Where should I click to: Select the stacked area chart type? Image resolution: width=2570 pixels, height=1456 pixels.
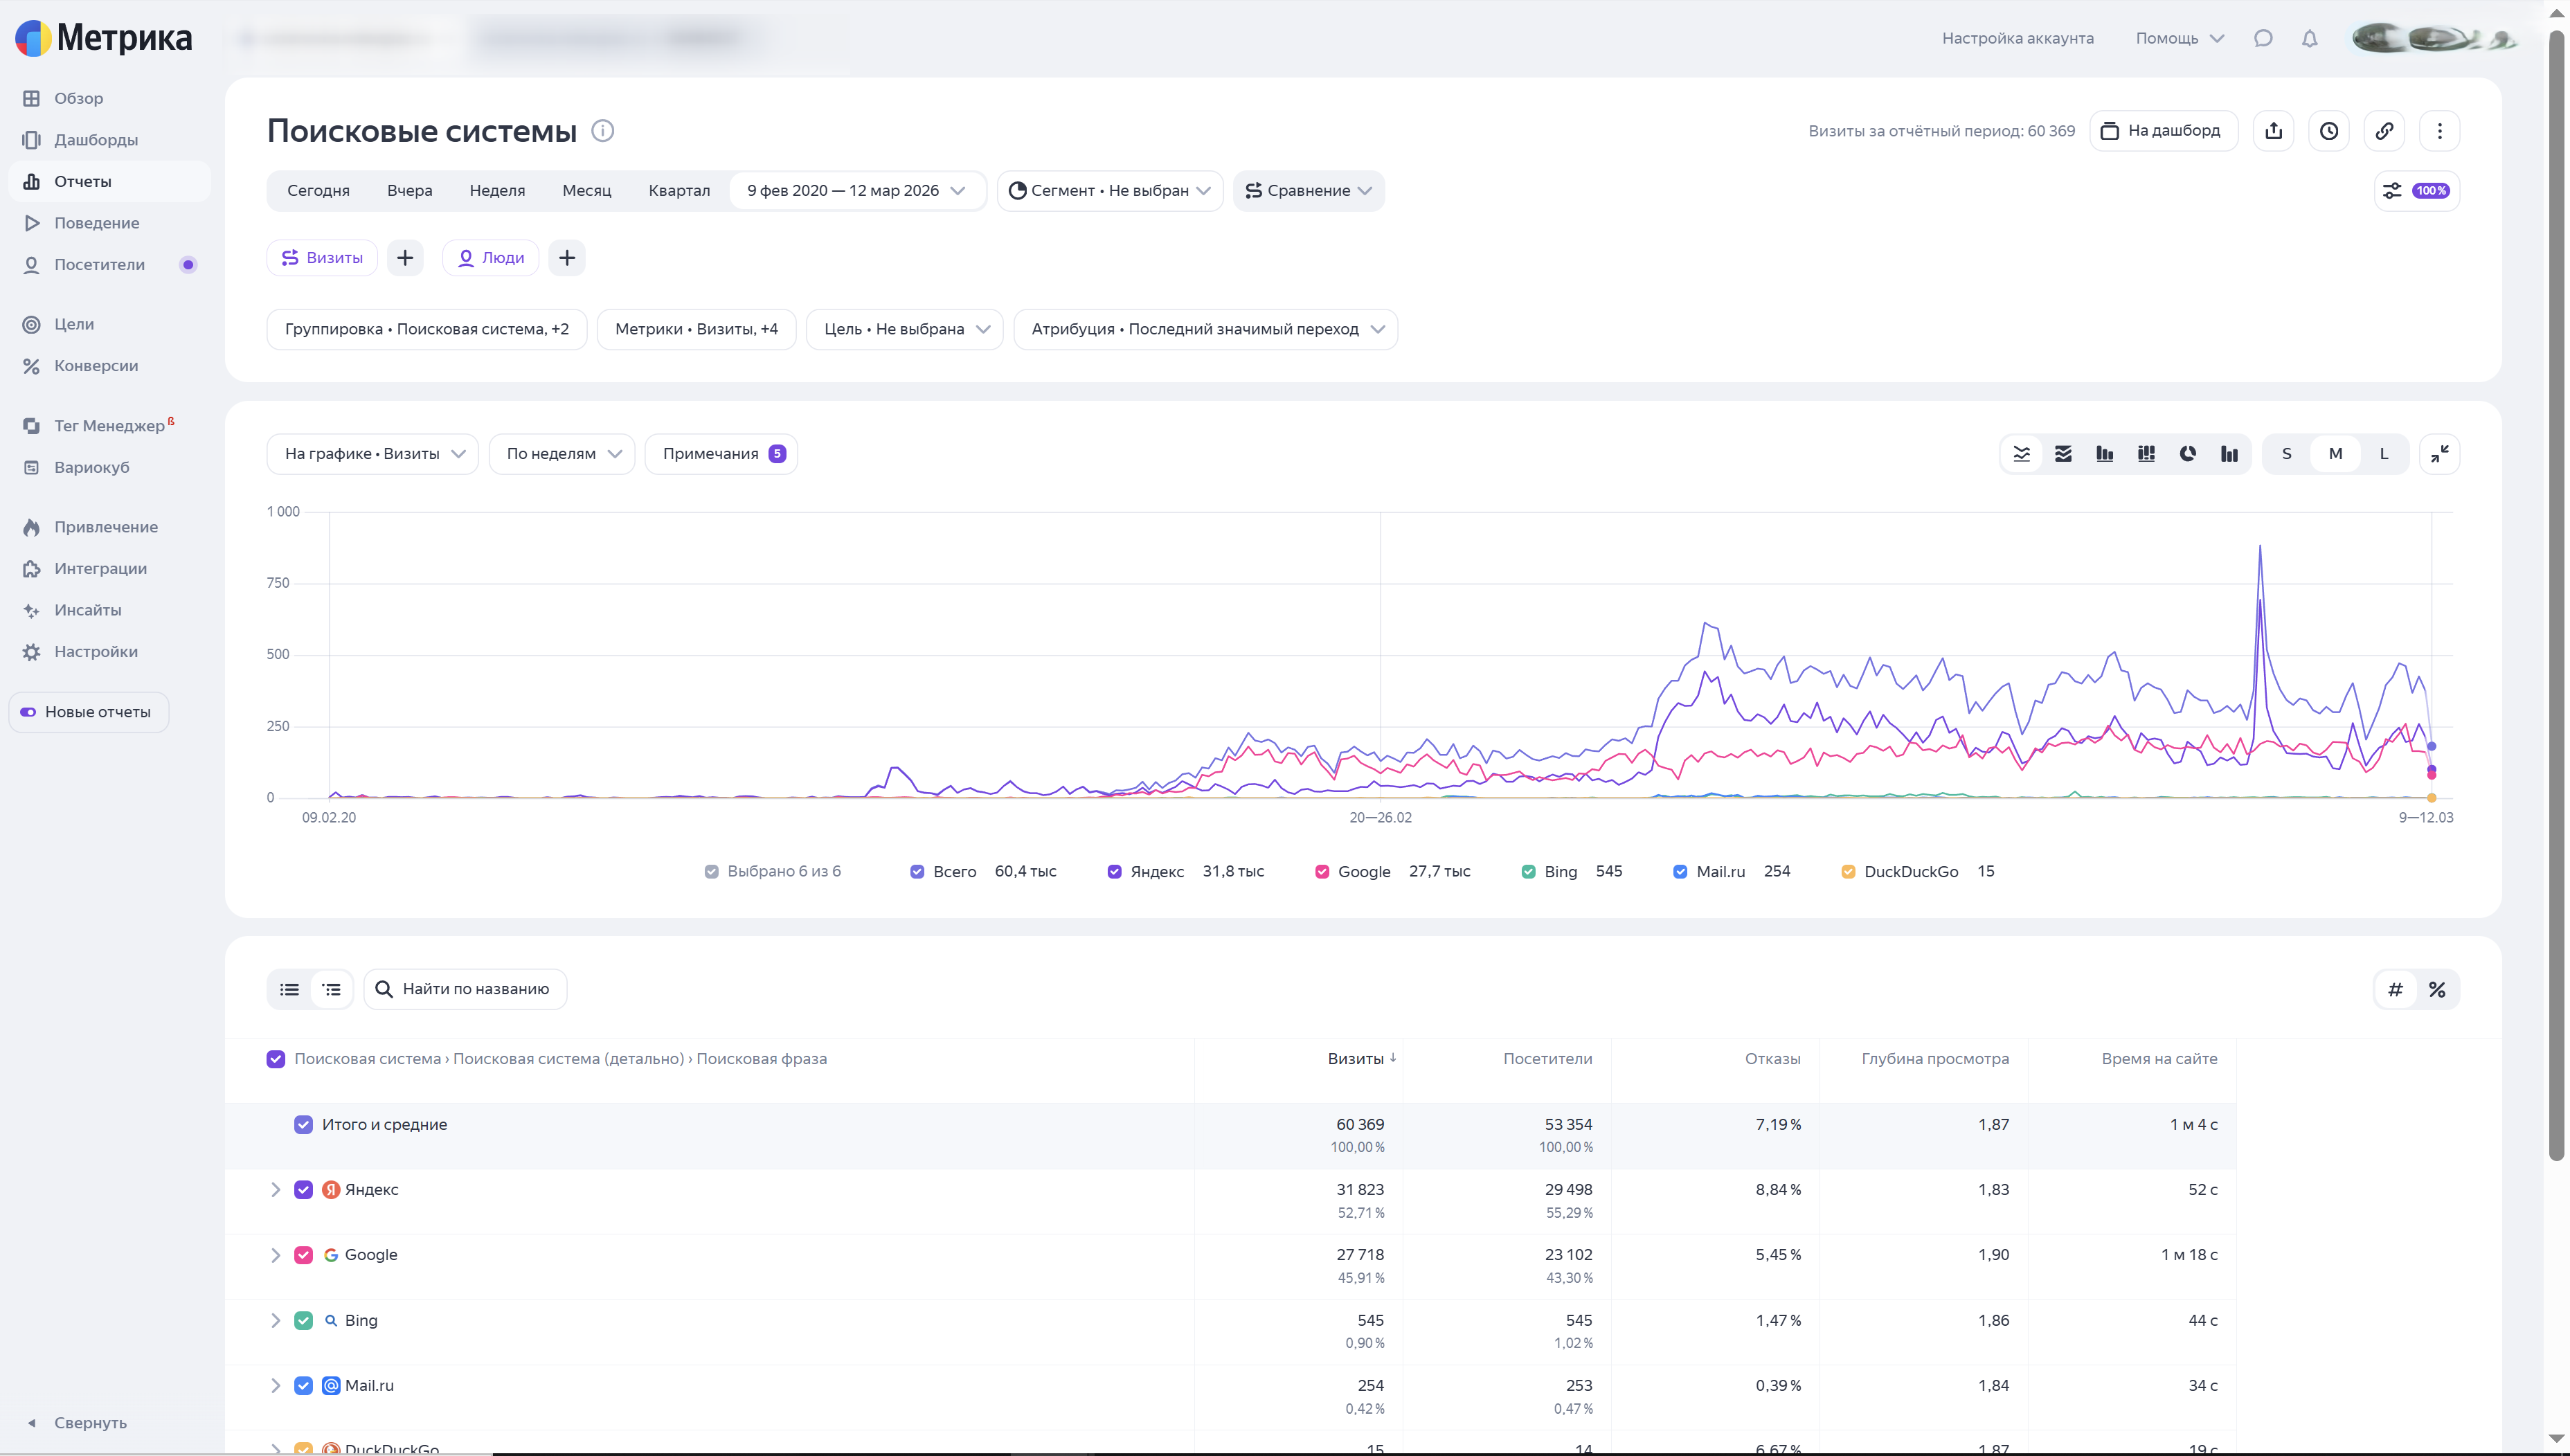2063,454
